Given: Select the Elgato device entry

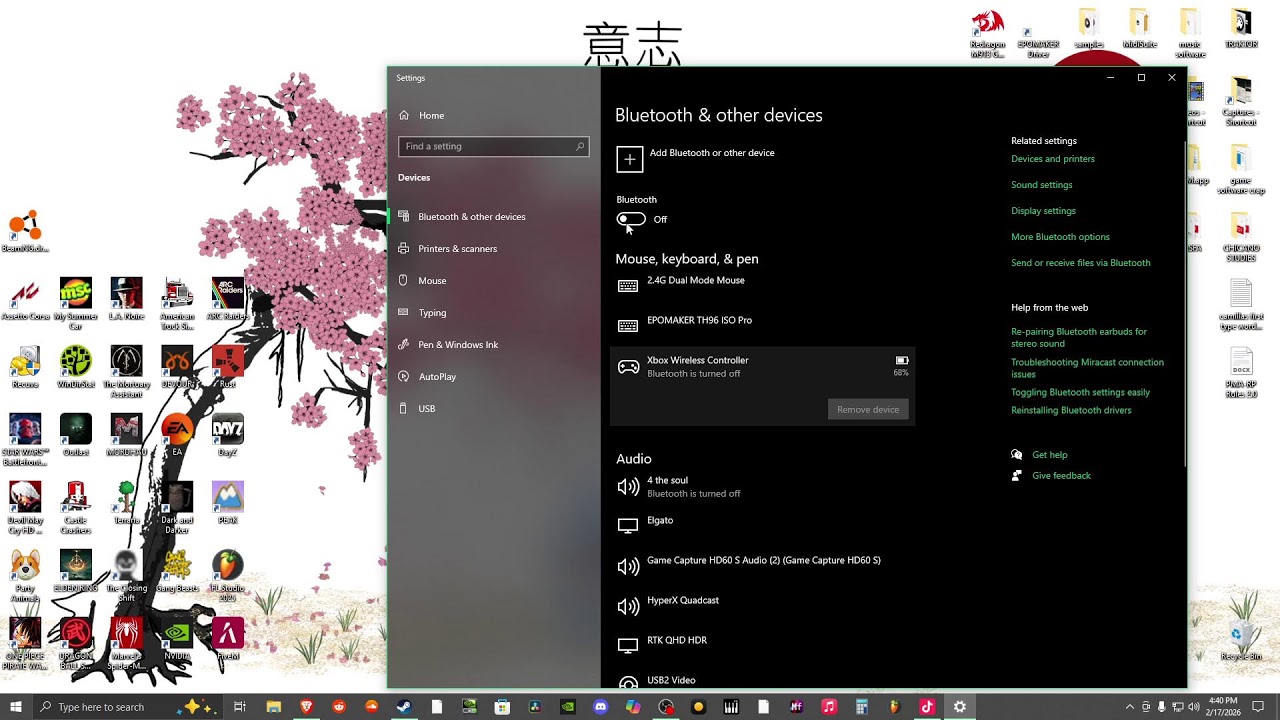Looking at the screenshot, I should click(762, 525).
